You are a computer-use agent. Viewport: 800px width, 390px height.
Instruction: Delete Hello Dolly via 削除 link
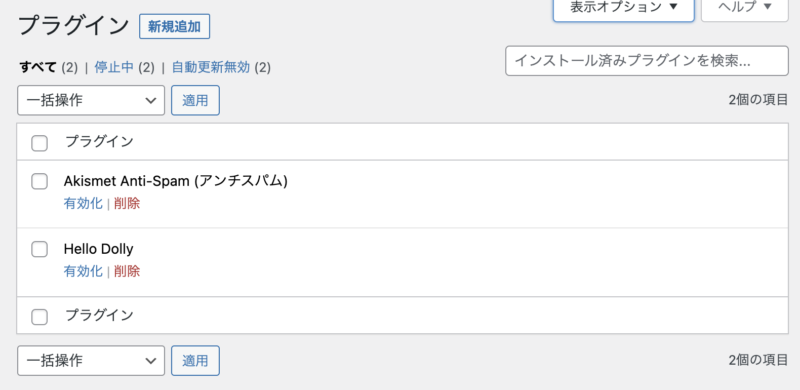pyautogui.click(x=127, y=272)
